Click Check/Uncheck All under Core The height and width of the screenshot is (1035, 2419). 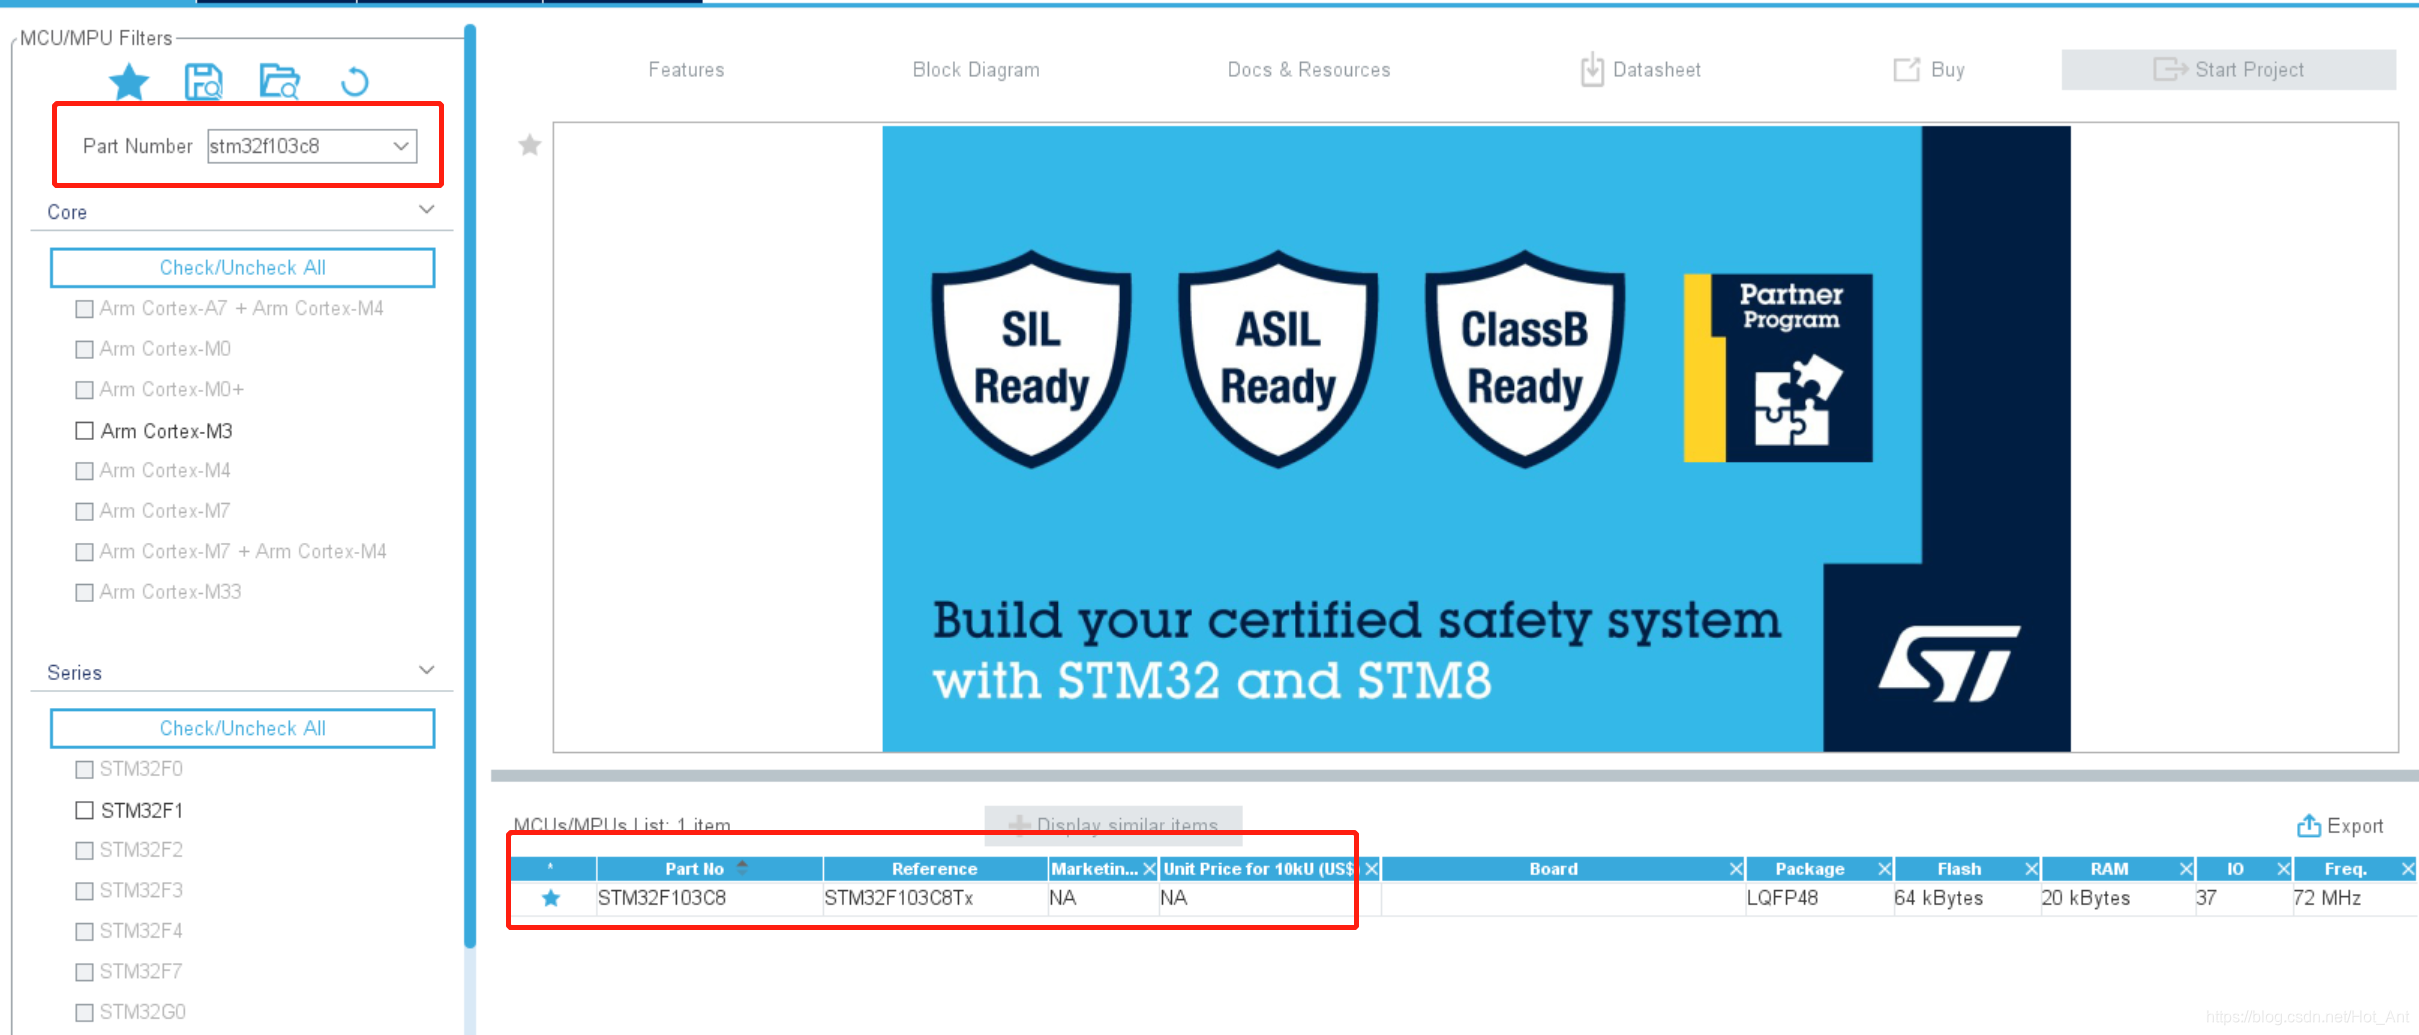[243, 268]
